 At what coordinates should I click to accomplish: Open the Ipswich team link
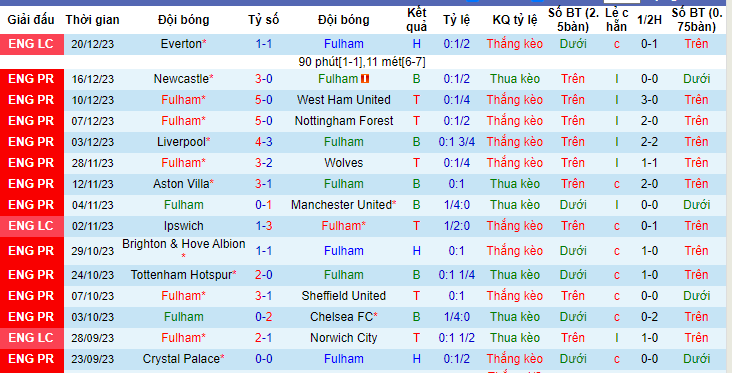[183, 226]
